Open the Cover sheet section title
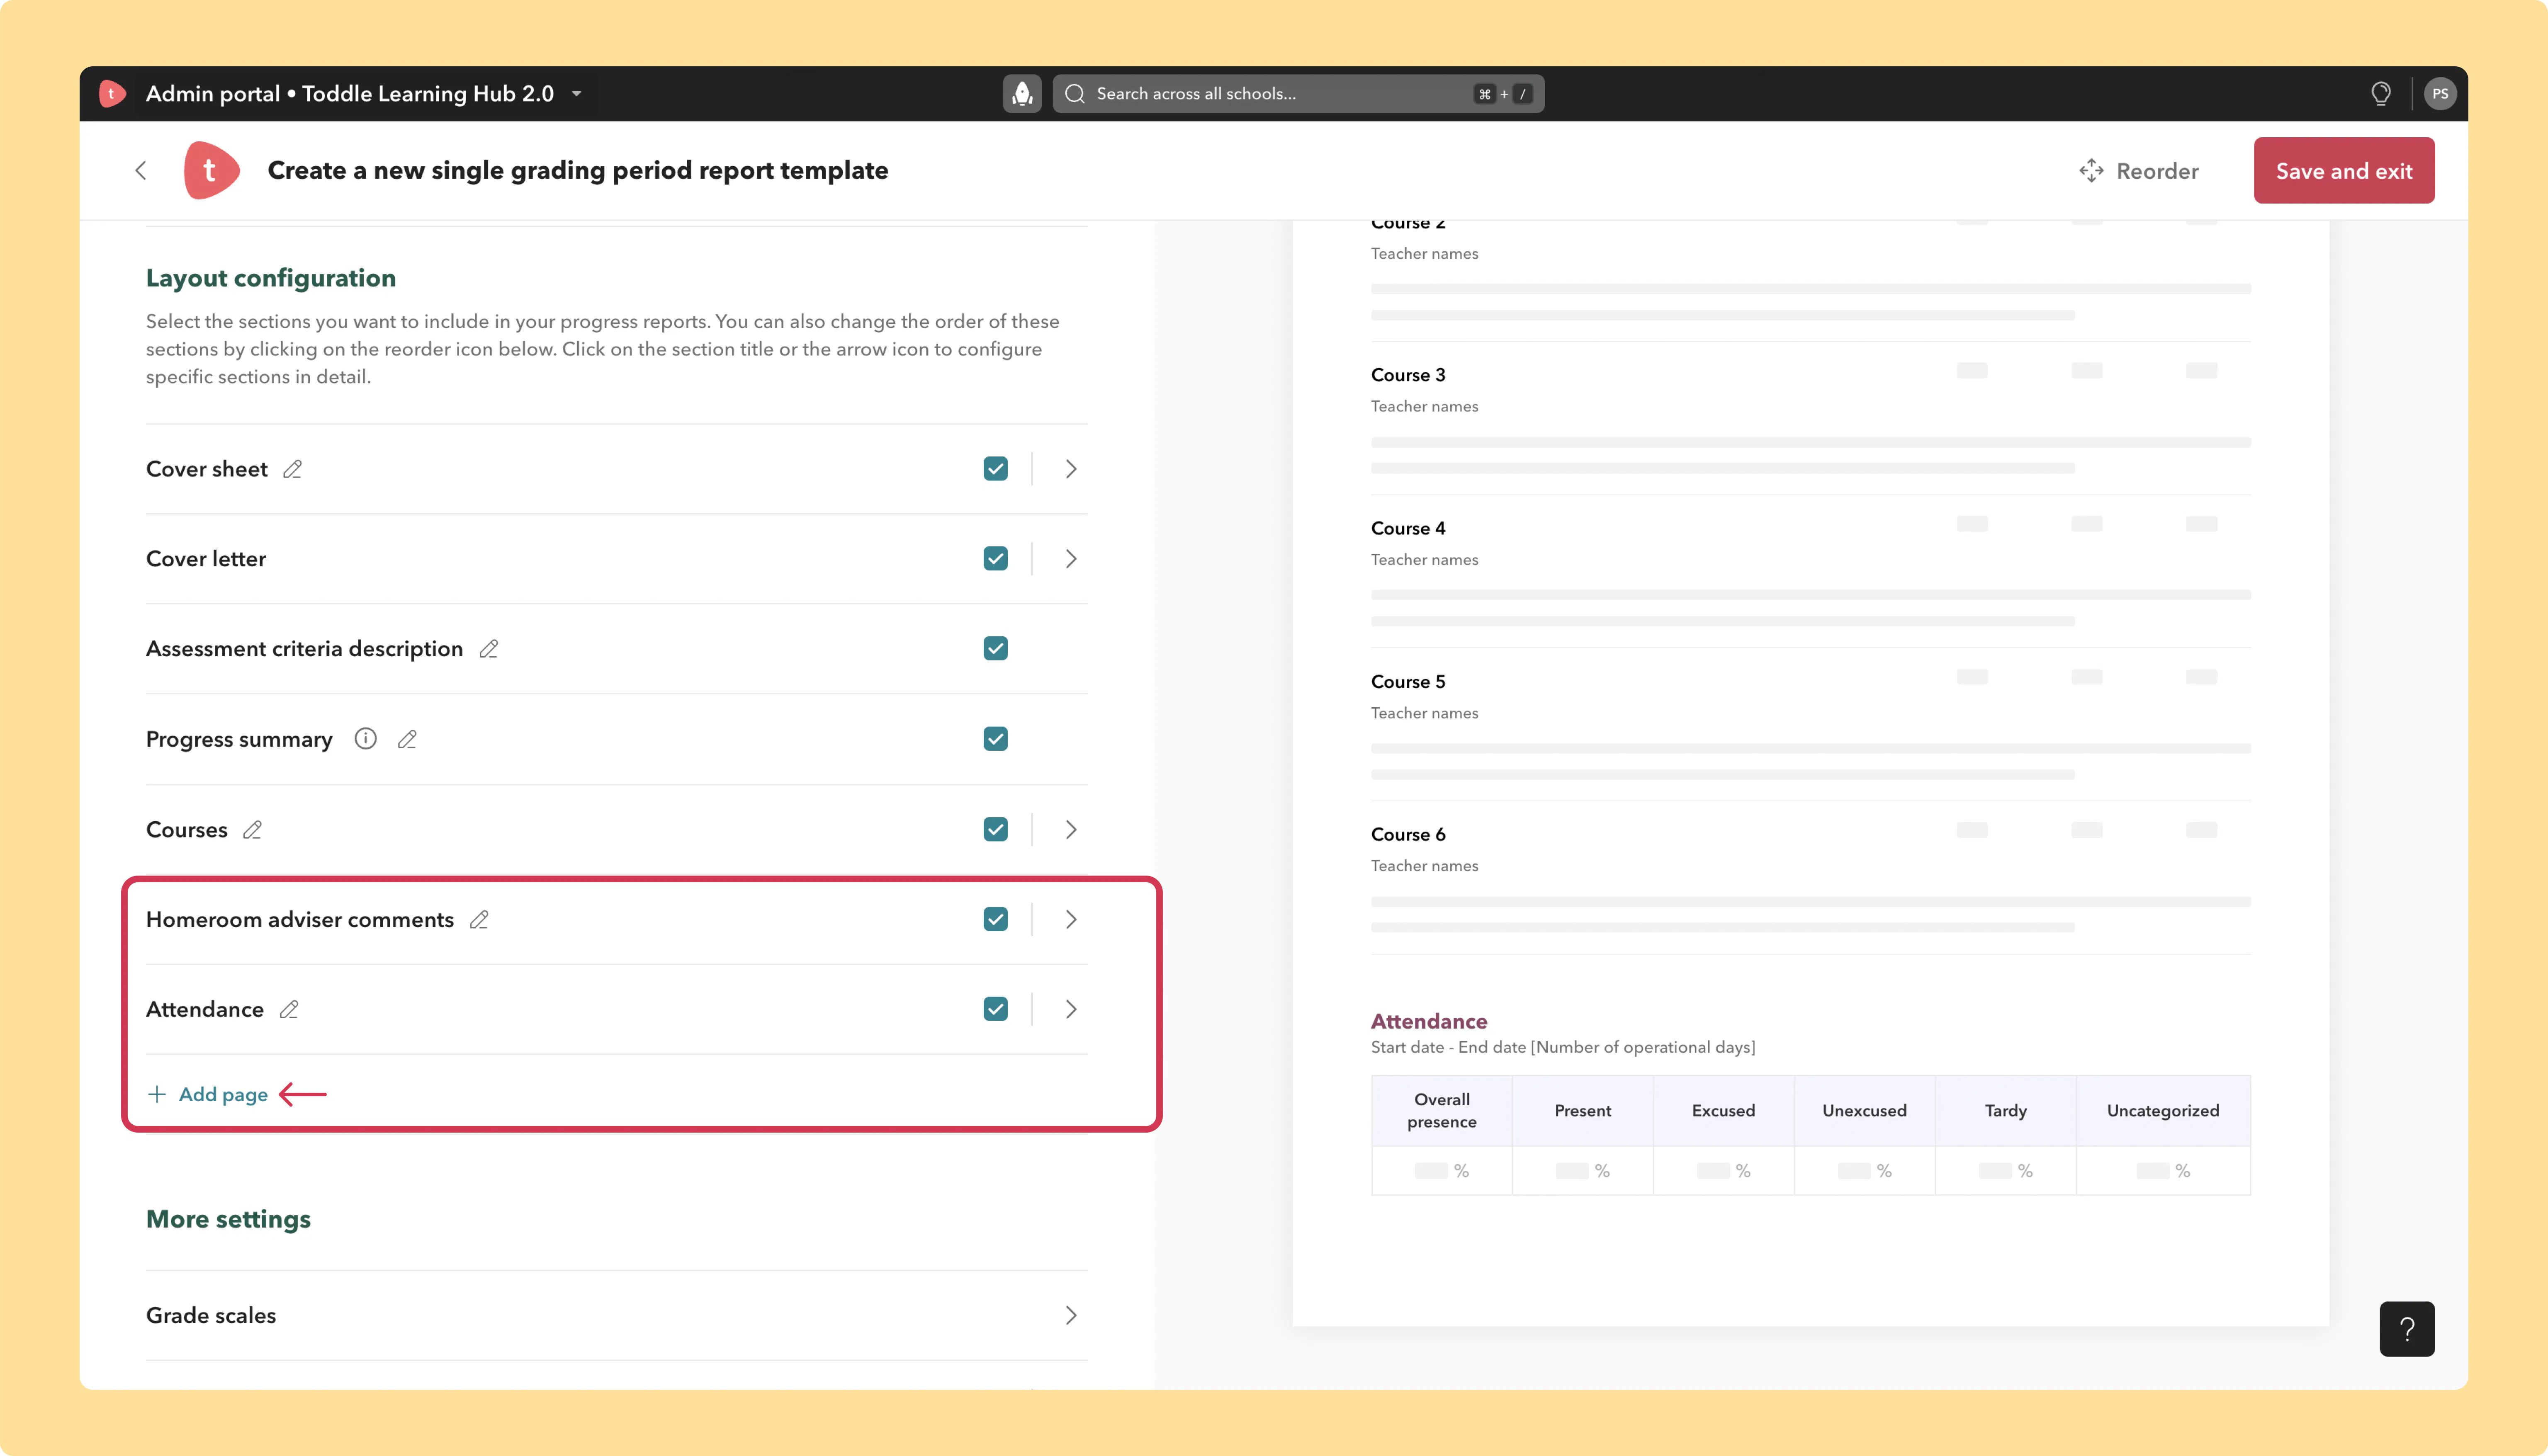Viewport: 2548px width, 1456px height. [207, 469]
